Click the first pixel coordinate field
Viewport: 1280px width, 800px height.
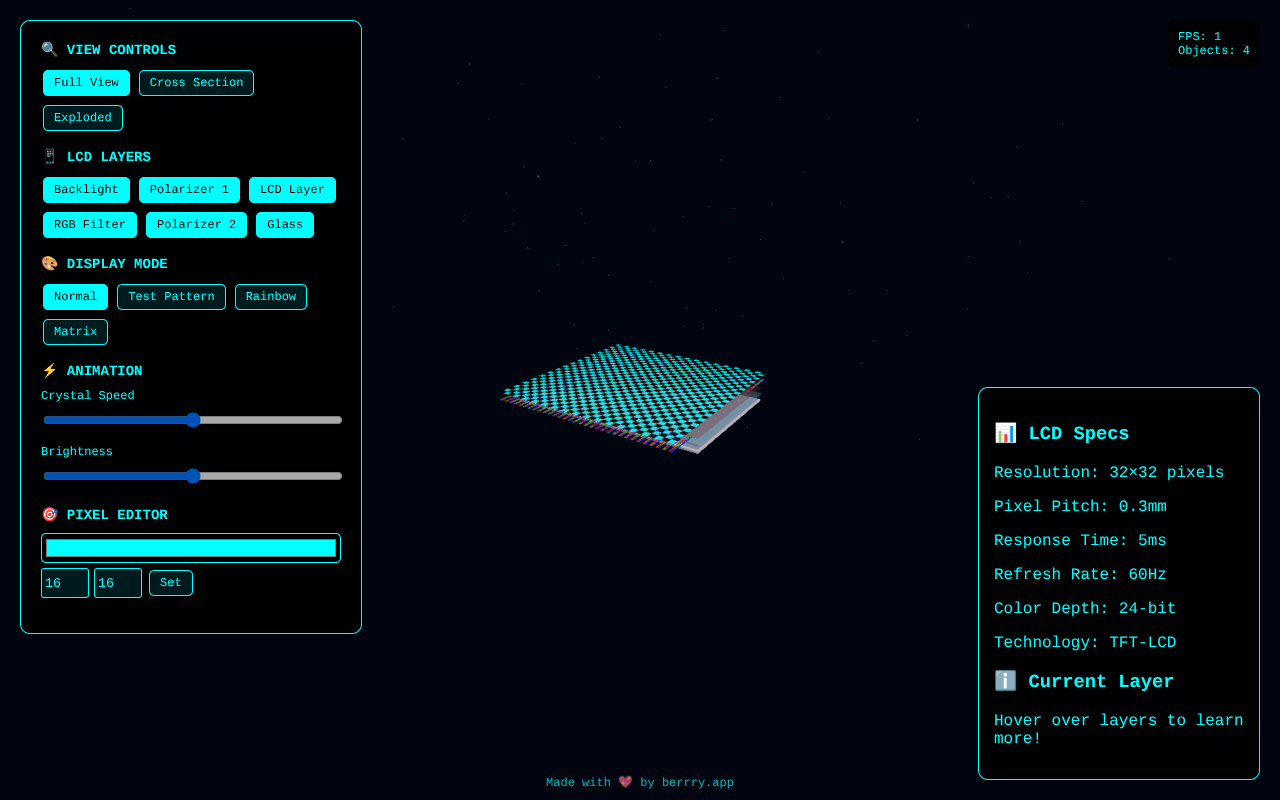tap(65, 583)
